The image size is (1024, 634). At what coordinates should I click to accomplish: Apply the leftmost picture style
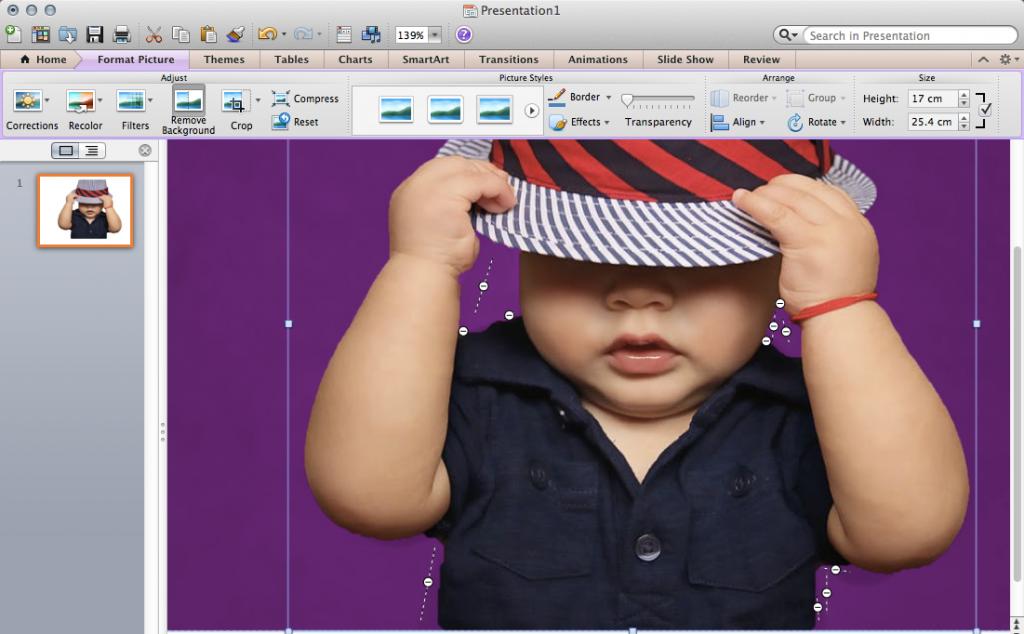tap(396, 109)
